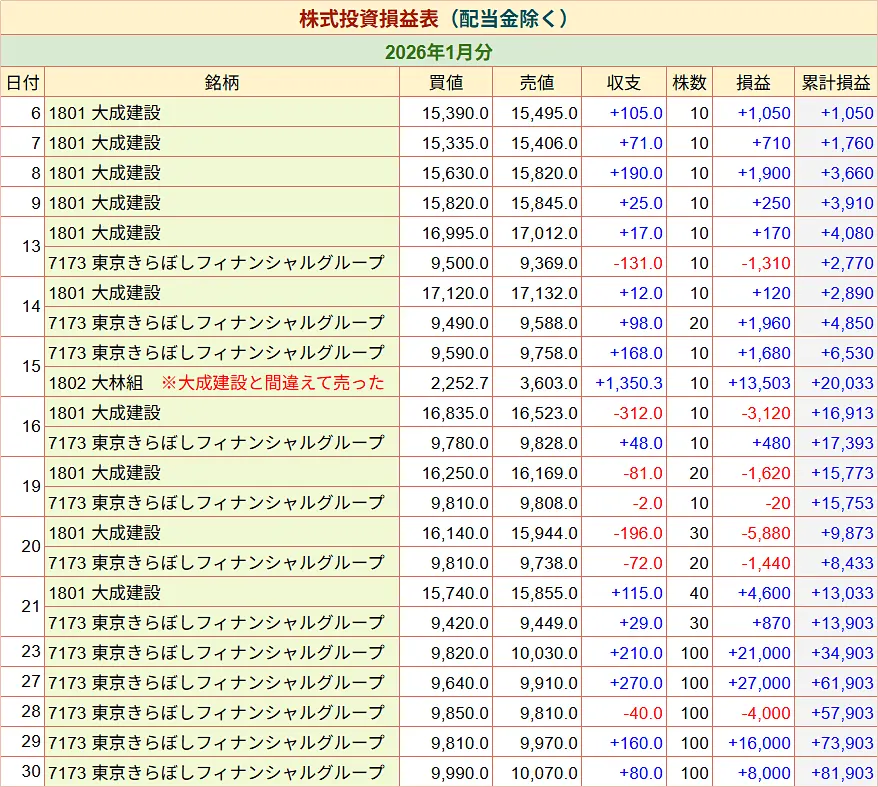878x787 pixels.
Task: Click the +1,350.3 収支 value for 大林組
Action: 625,383
